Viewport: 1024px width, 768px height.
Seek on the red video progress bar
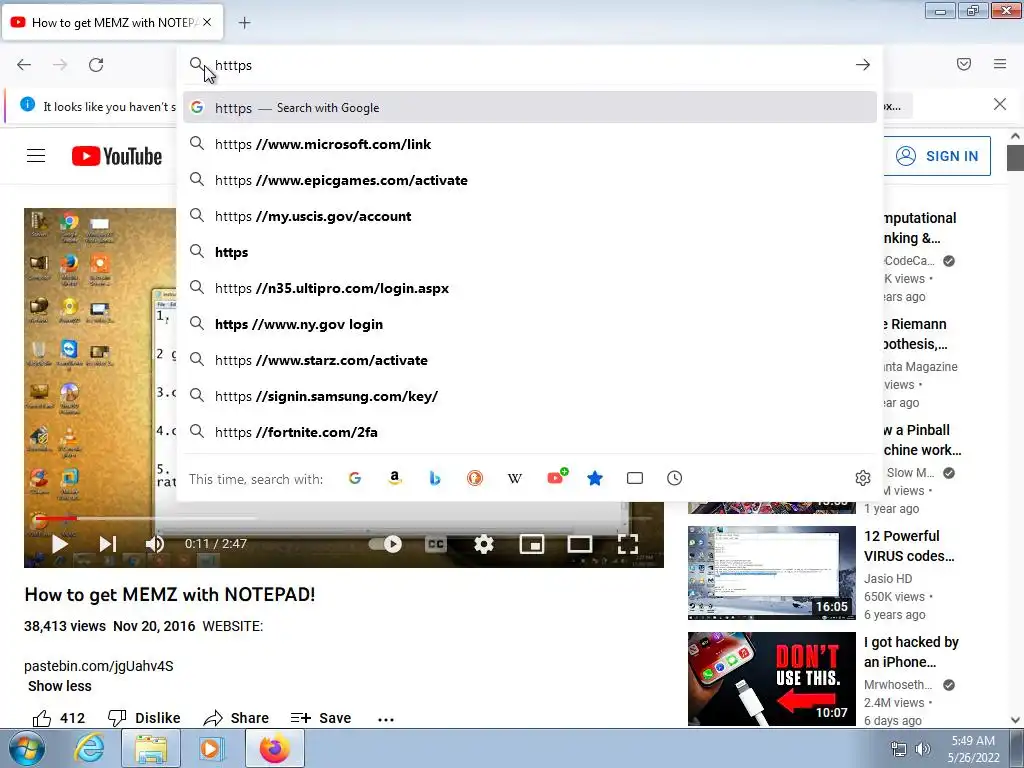coord(56,519)
